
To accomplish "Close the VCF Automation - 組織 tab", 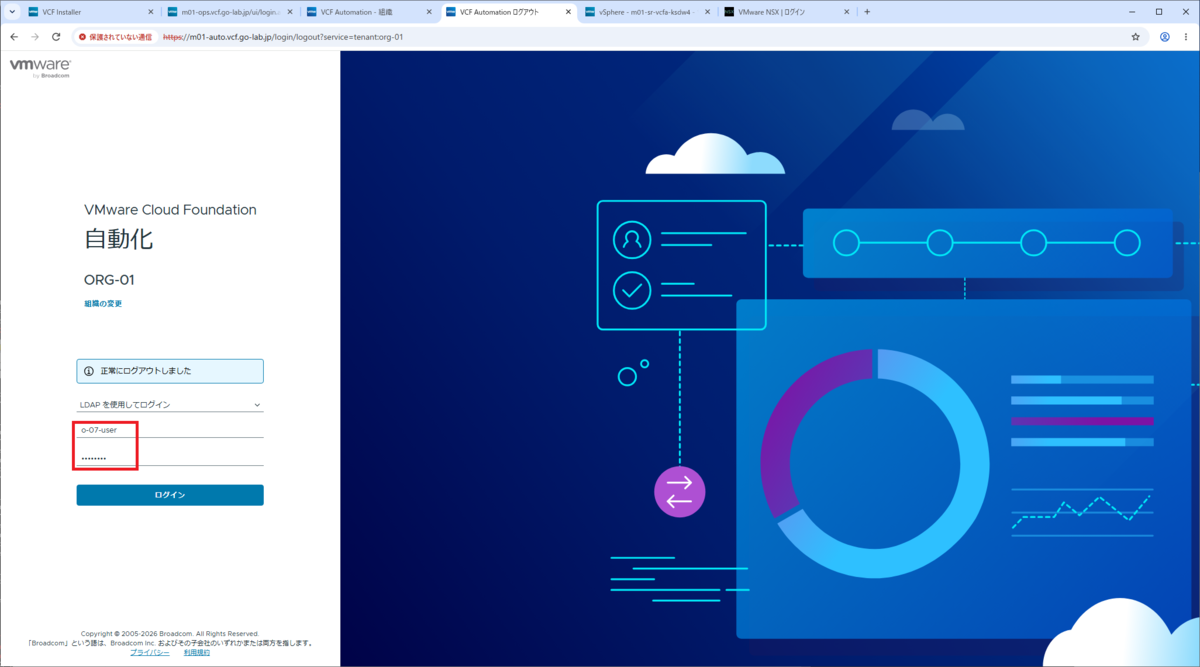I will 429,12.
